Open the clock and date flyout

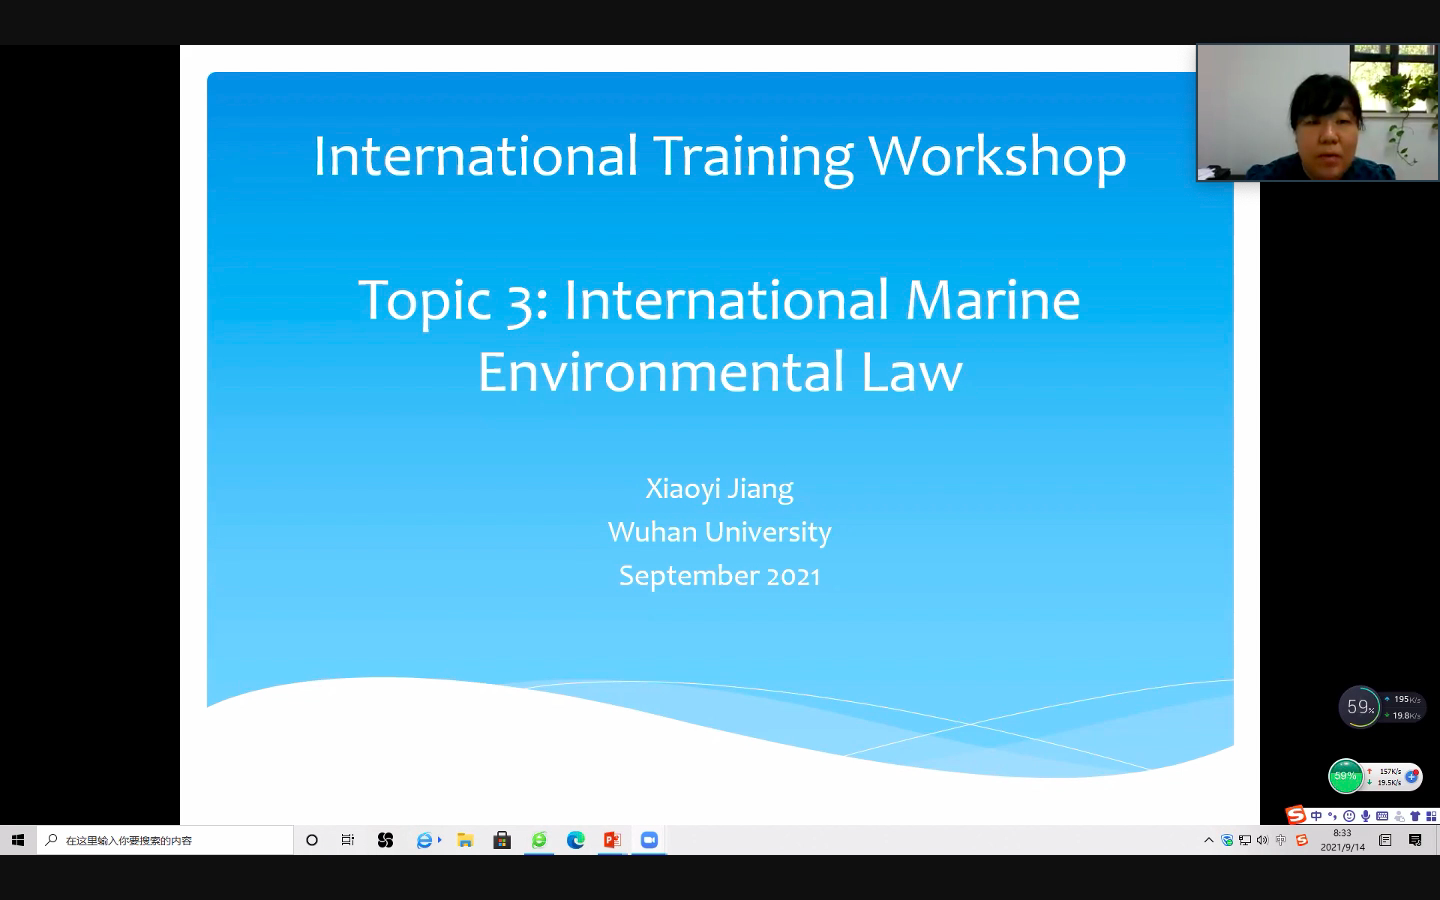[1342, 840]
